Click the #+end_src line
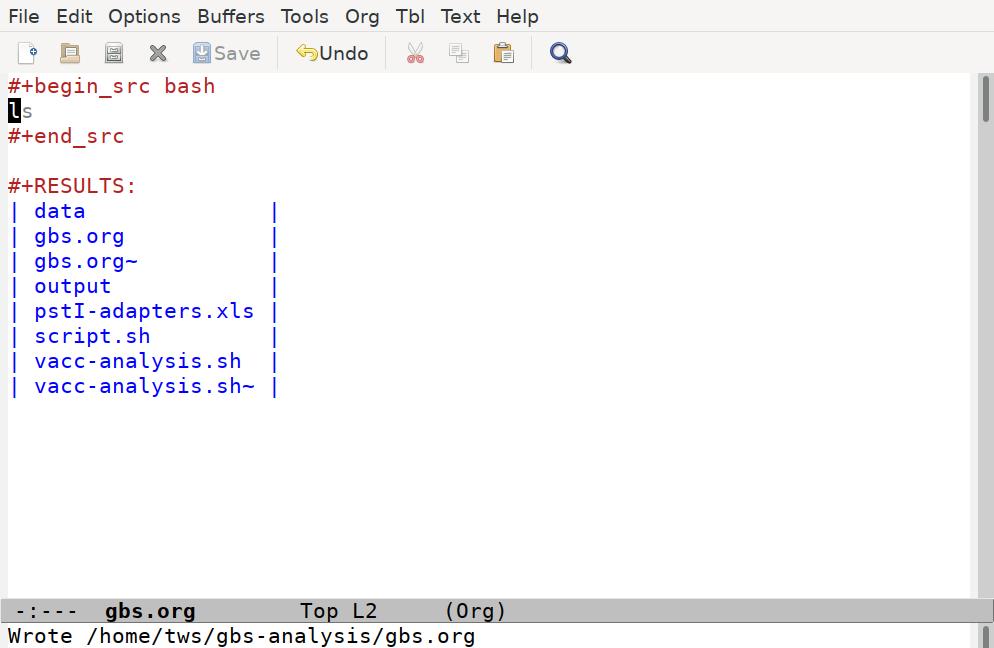994x648 pixels. point(66,136)
